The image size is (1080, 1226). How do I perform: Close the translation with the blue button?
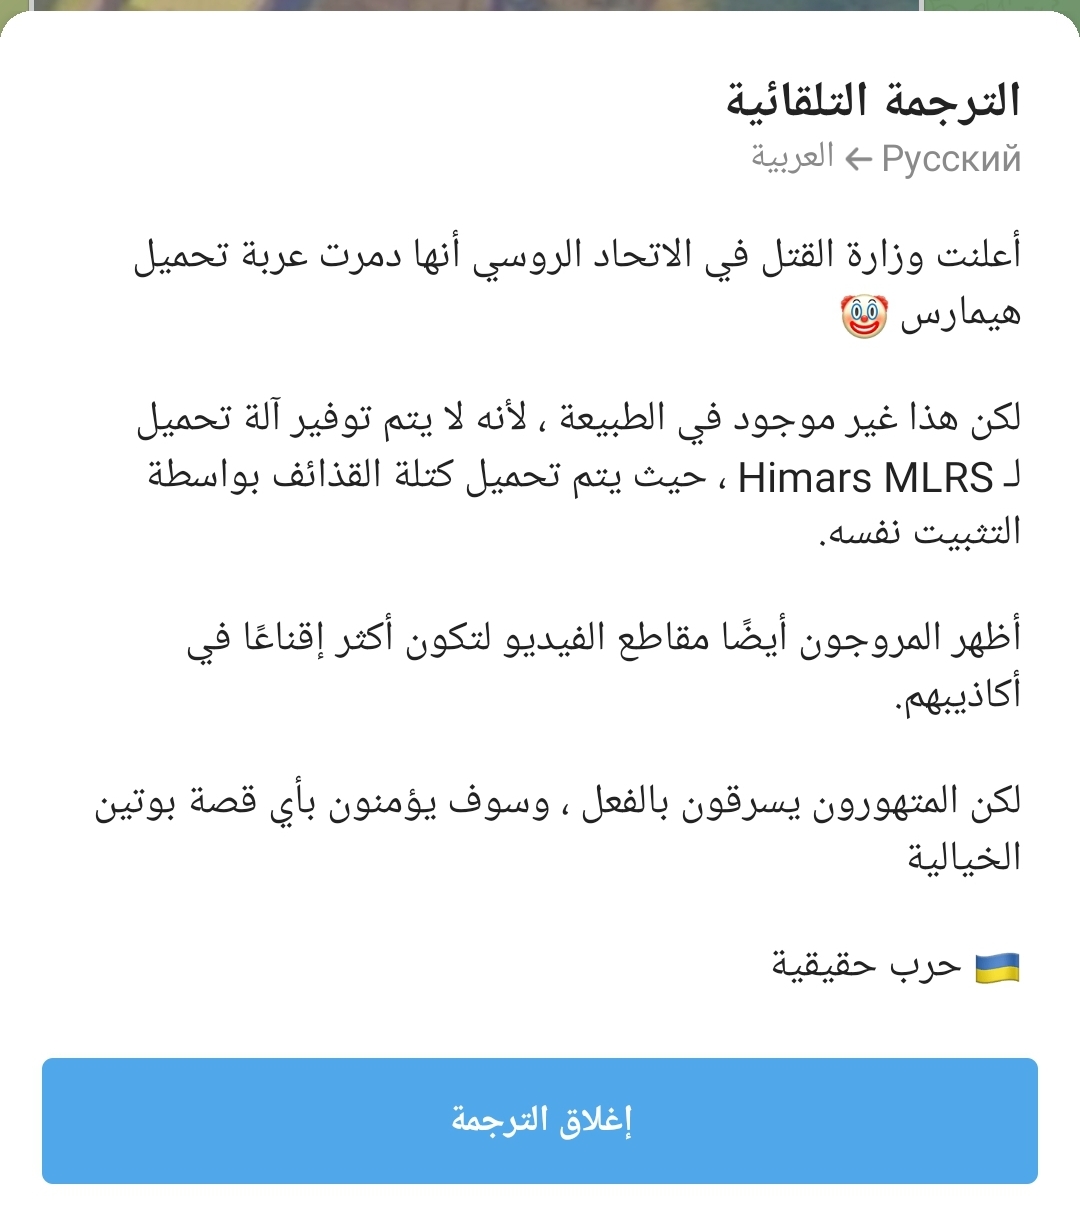click(540, 1120)
